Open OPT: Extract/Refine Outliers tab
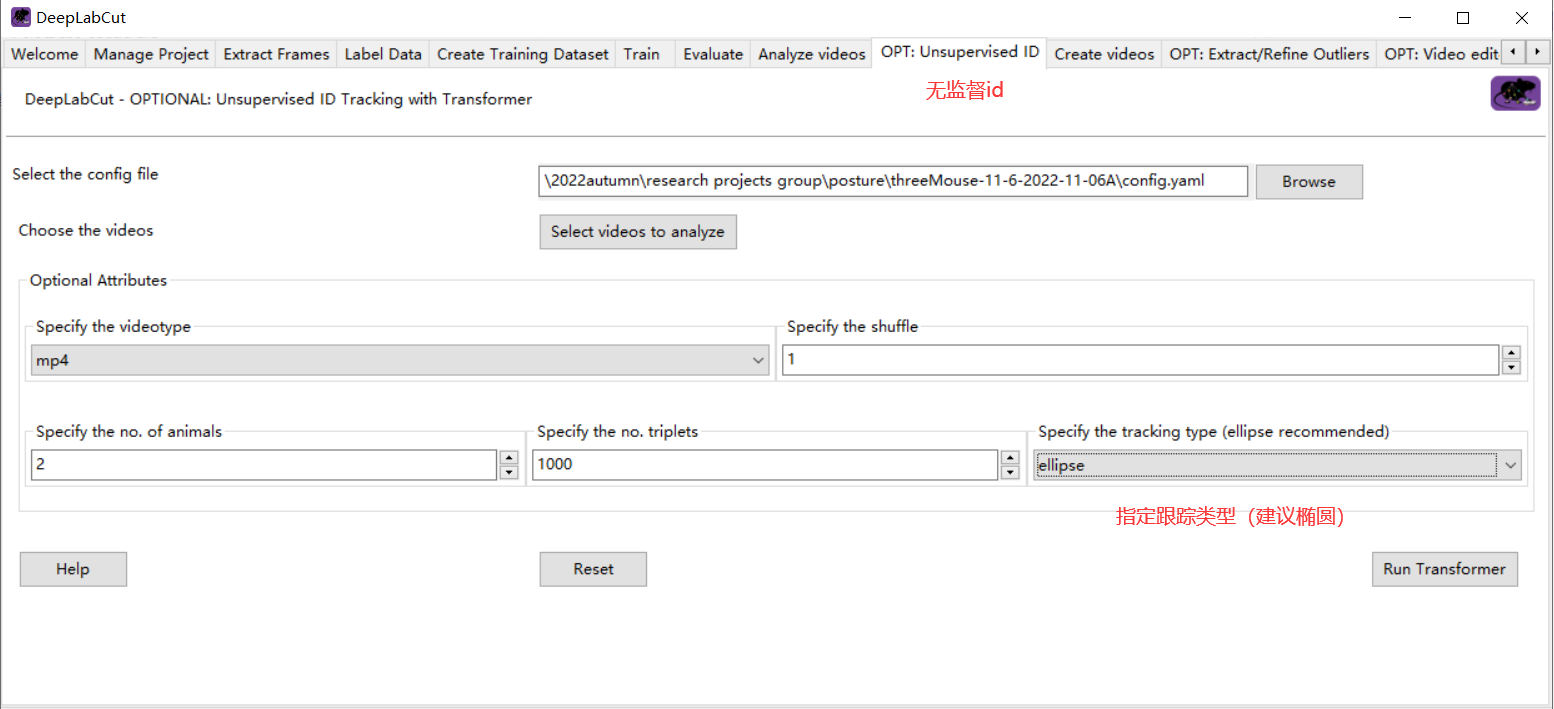Screen dimensions: 1554x709 pos(1269,54)
